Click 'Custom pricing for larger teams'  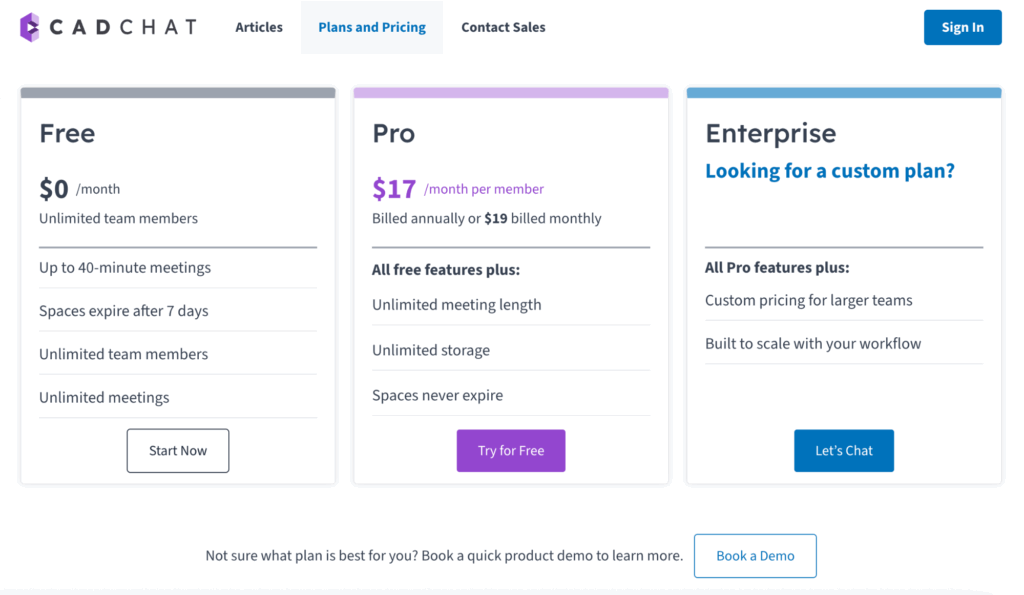[x=808, y=300]
